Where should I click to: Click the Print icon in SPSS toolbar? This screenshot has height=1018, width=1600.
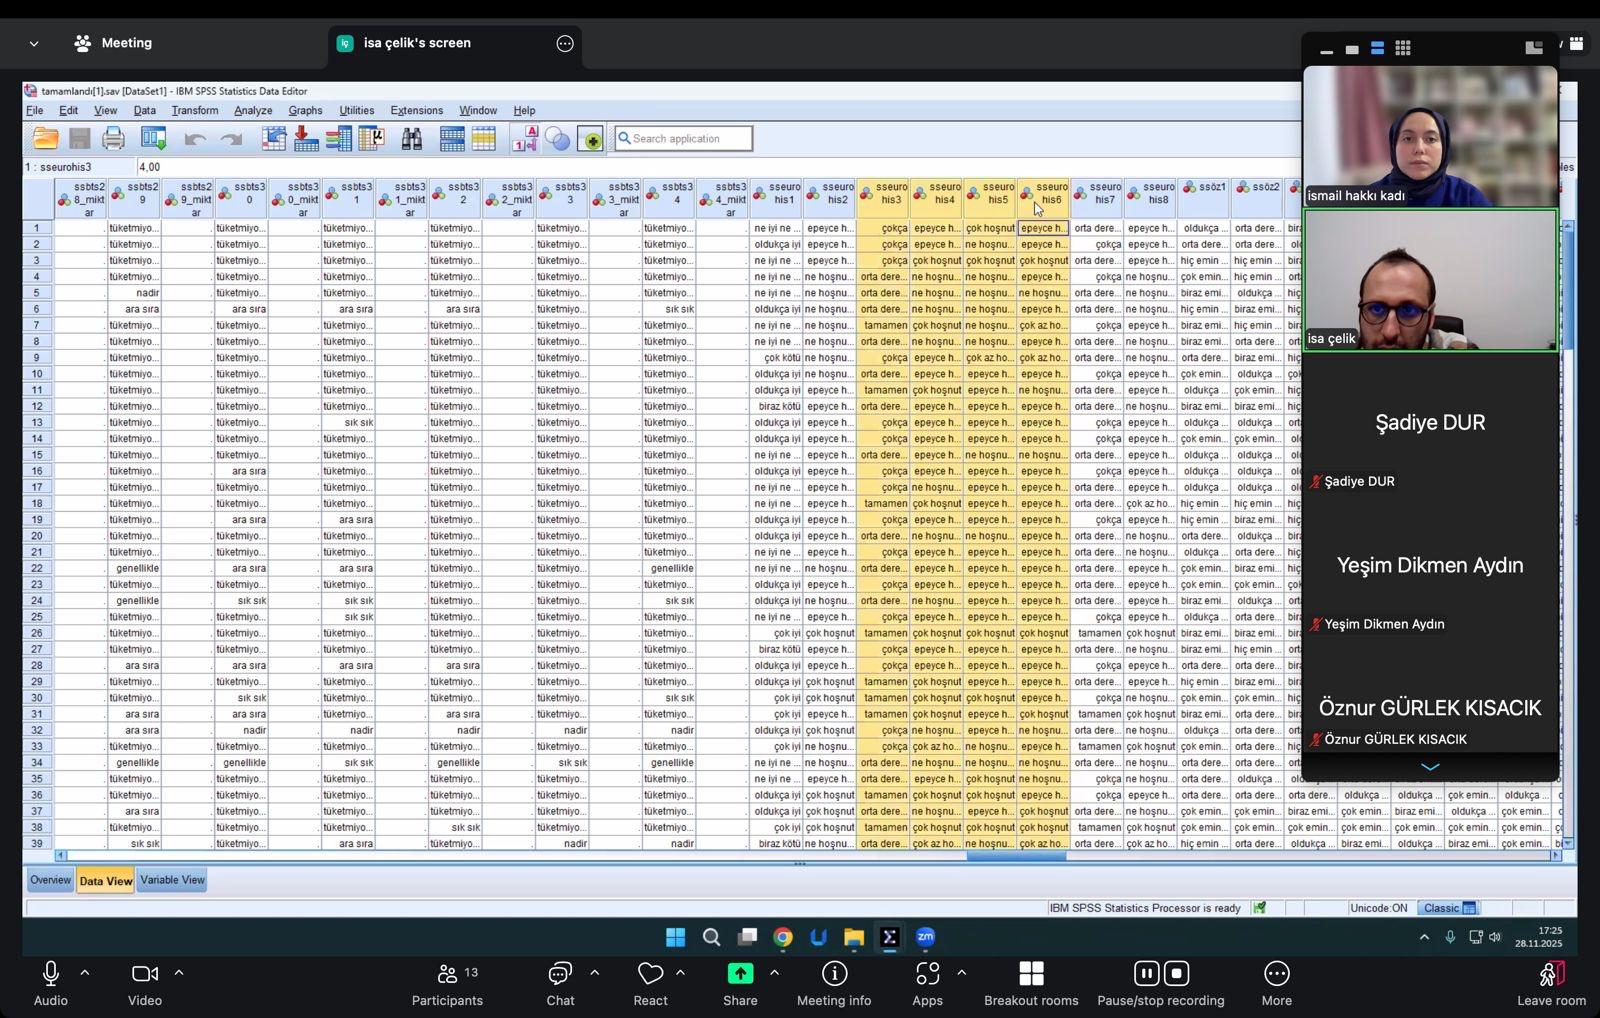pos(113,139)
